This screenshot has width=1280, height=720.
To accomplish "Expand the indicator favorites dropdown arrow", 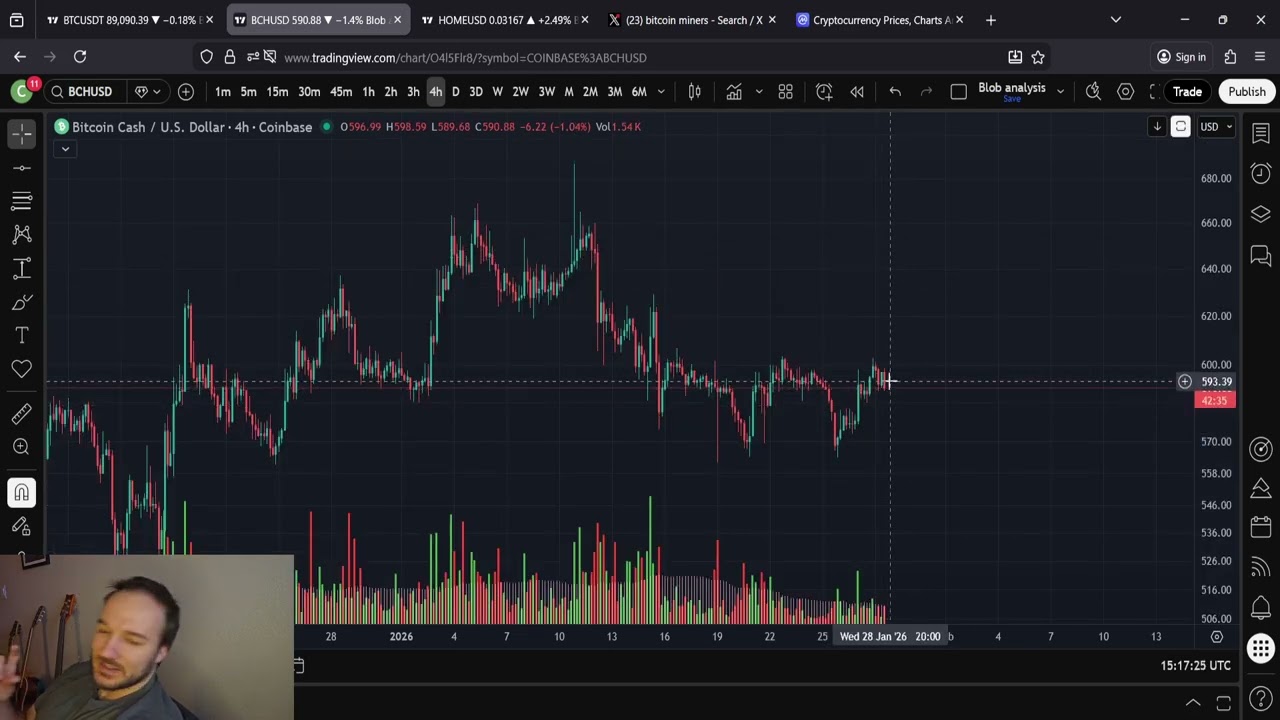I will tap(759, 92).
